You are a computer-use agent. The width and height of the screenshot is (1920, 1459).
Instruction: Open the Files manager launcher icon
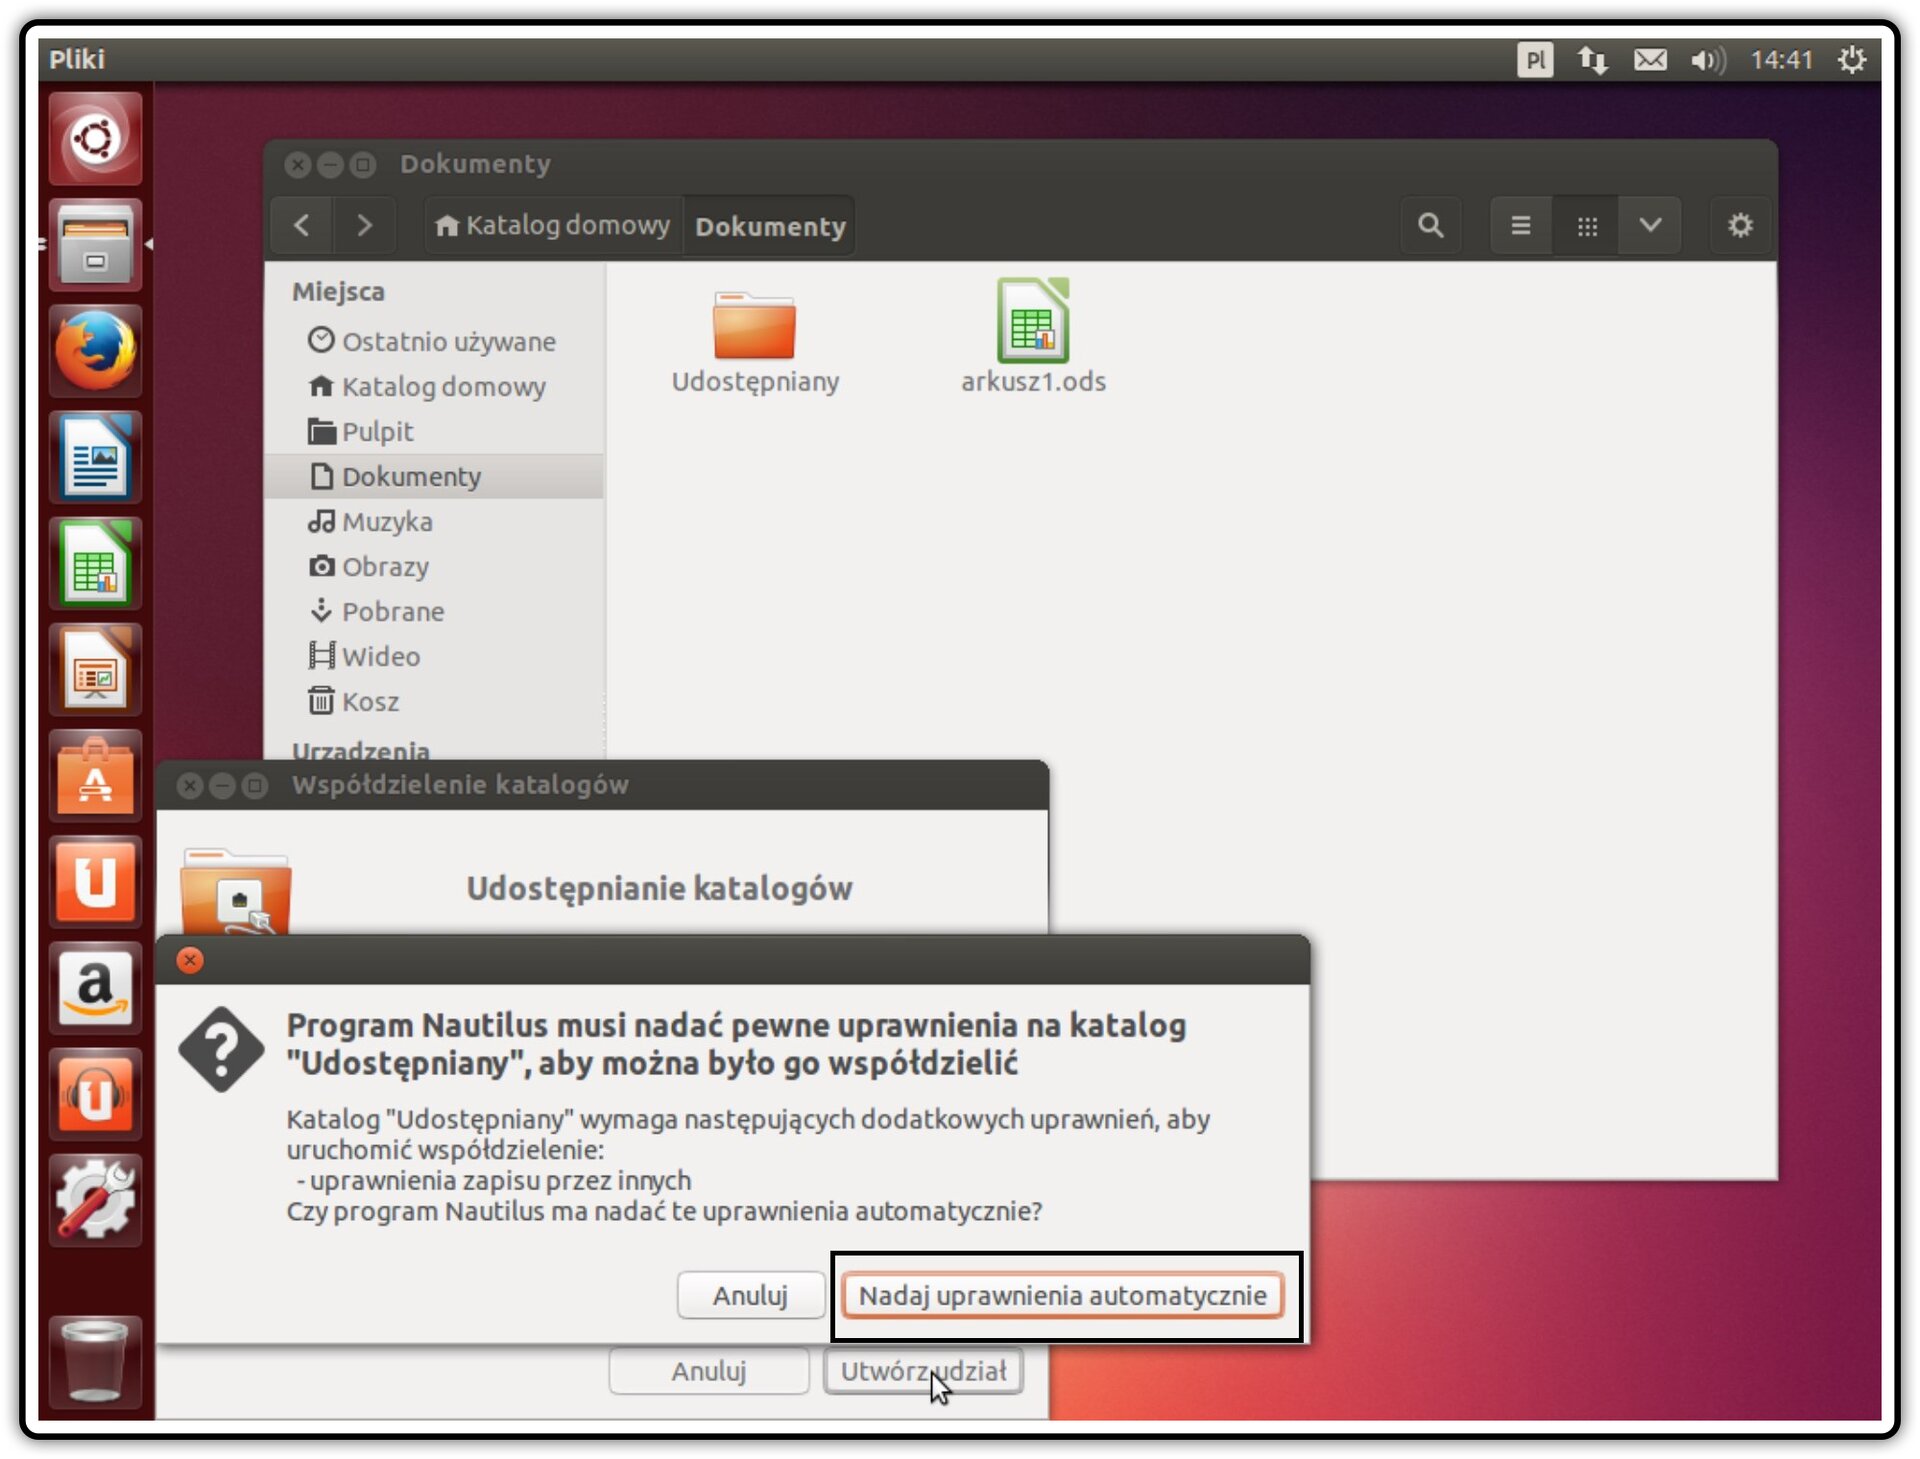95,245
